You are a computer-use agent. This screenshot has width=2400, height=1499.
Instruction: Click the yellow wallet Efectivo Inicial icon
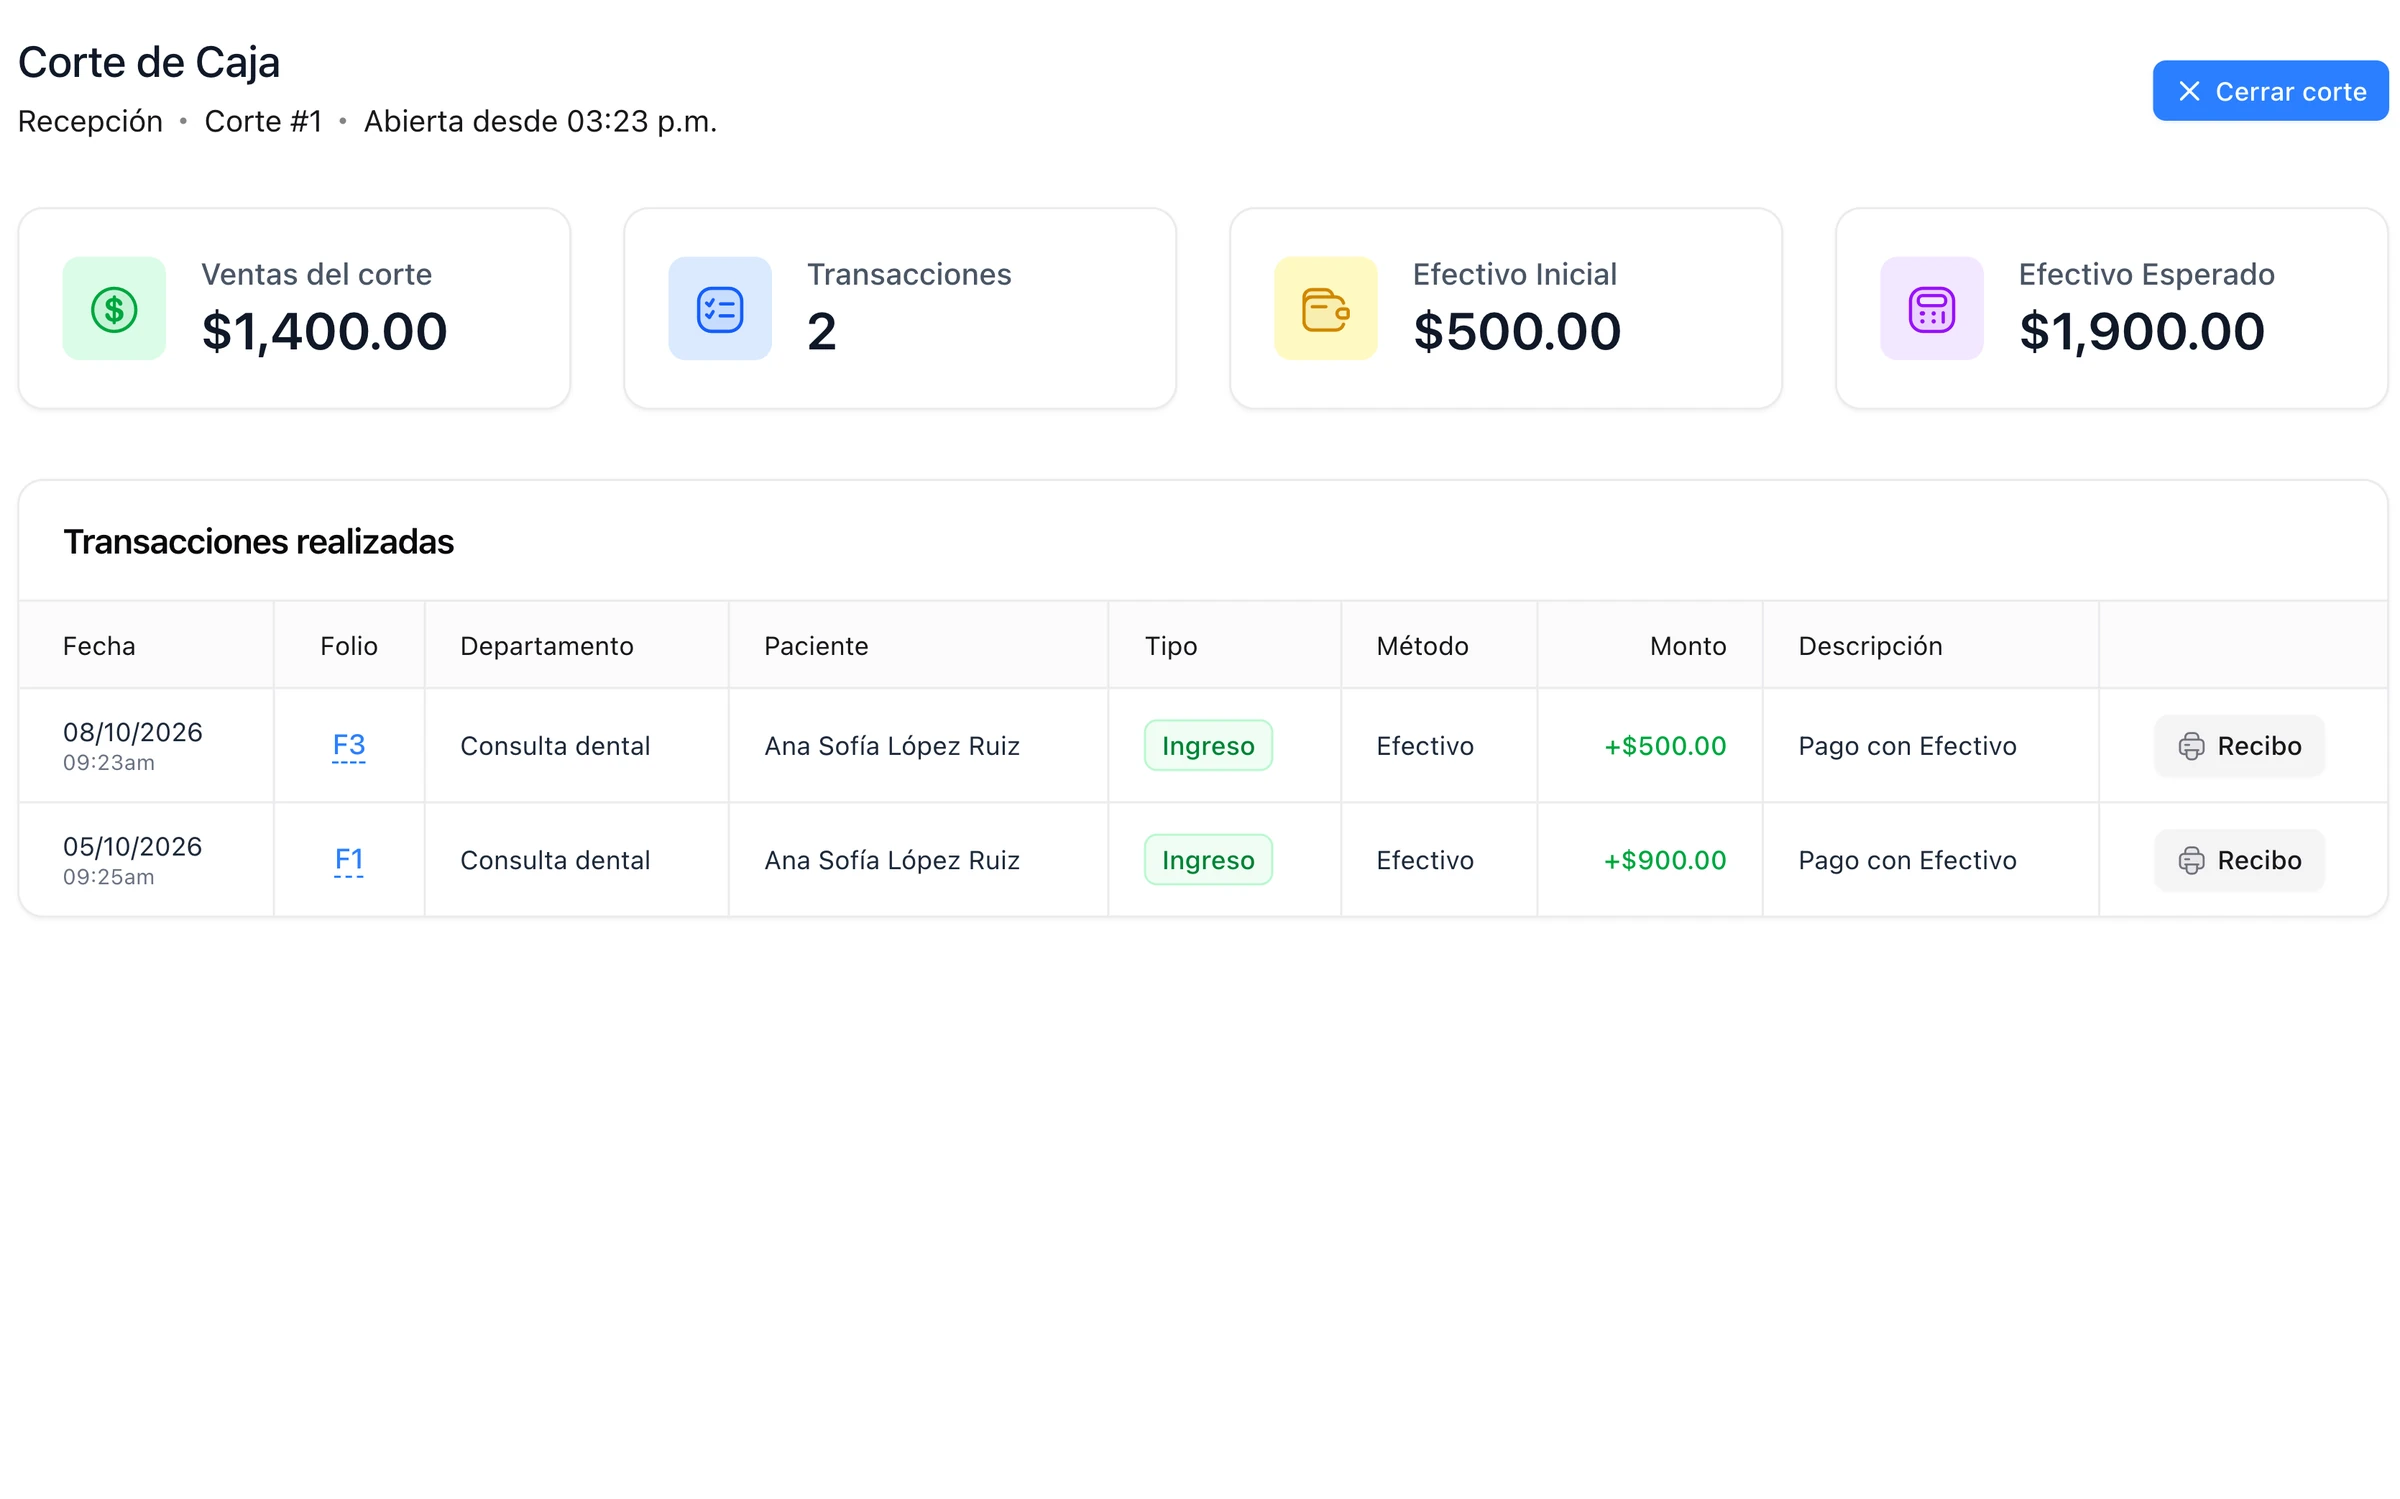pyautogui.click(x=1326, y=309)
